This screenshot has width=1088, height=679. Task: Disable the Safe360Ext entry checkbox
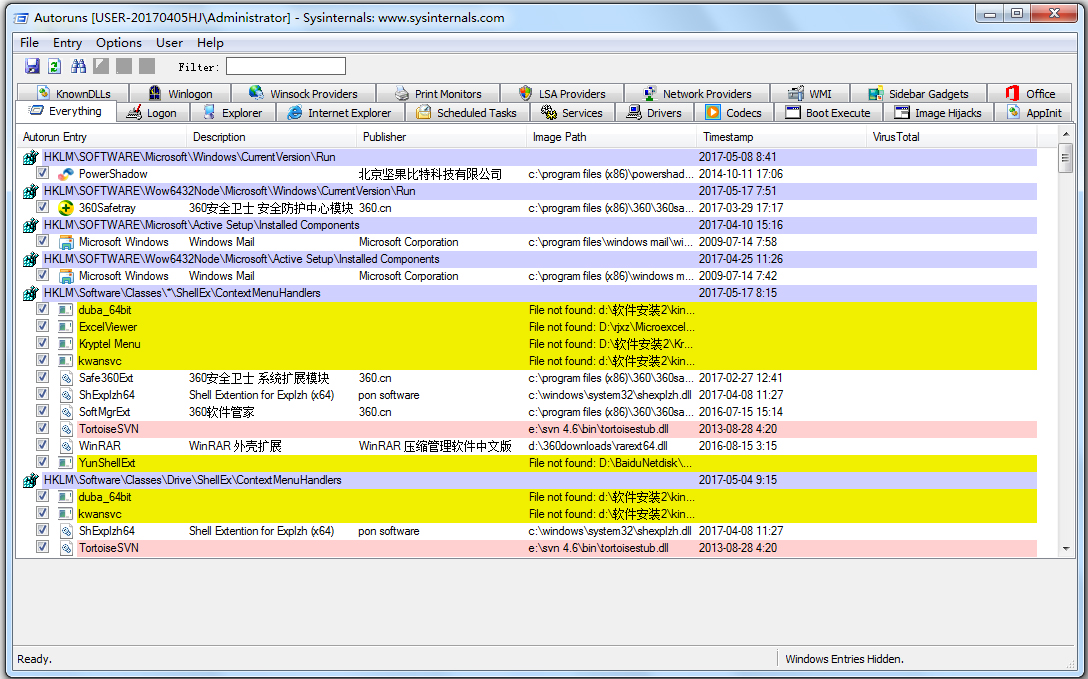tap(42, 377)
